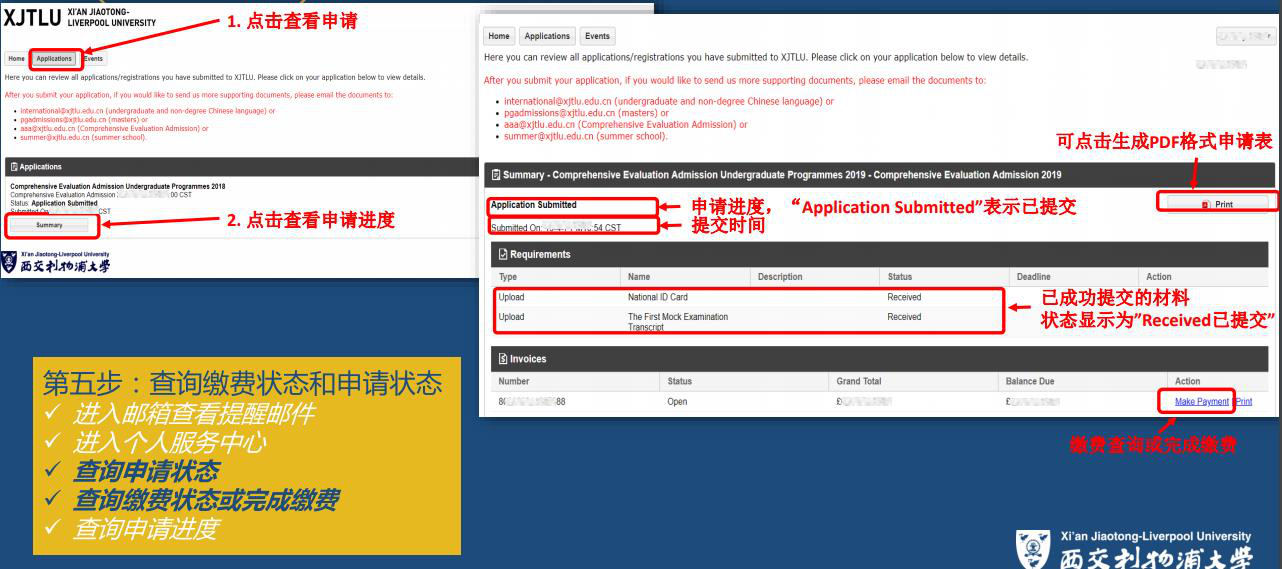Click Received status in the Mock Examination Transcript row

pyautogui.click(x=904, y=317)
